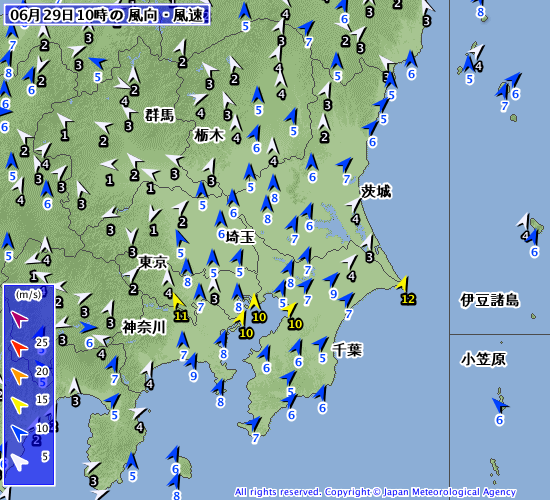Select the 栃木 prefecture label
550x500 pixels.
point(209,135)
